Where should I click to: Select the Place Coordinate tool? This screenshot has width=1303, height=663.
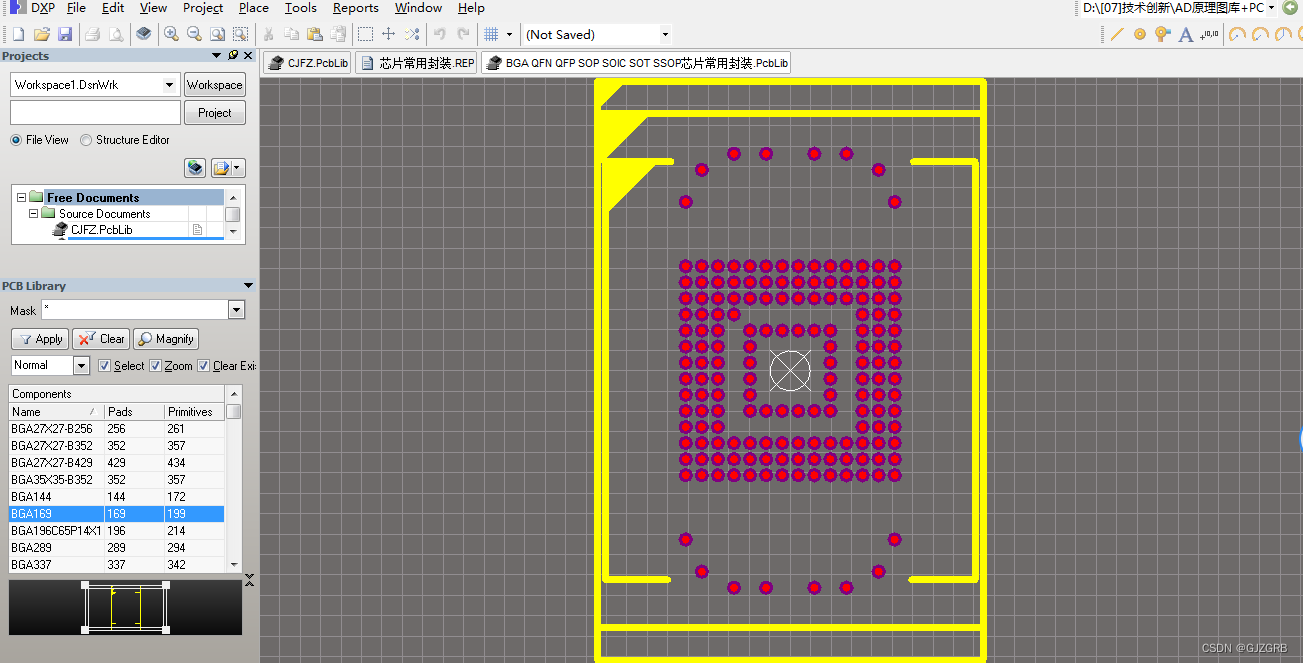point(1210,34)
